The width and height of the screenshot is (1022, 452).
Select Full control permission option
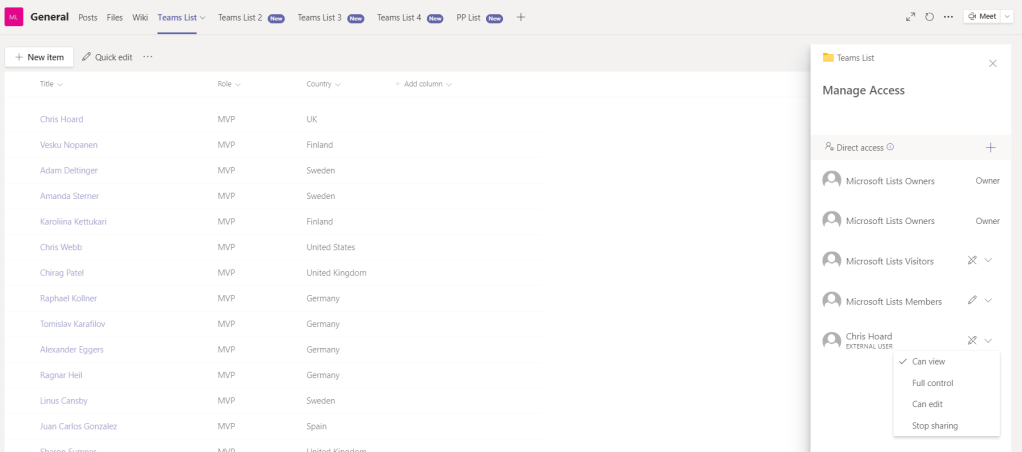coord(932,383)
